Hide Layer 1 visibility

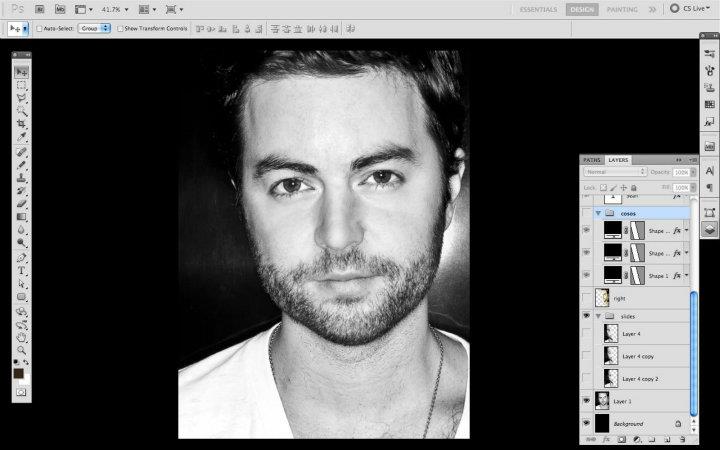(586, 401)
